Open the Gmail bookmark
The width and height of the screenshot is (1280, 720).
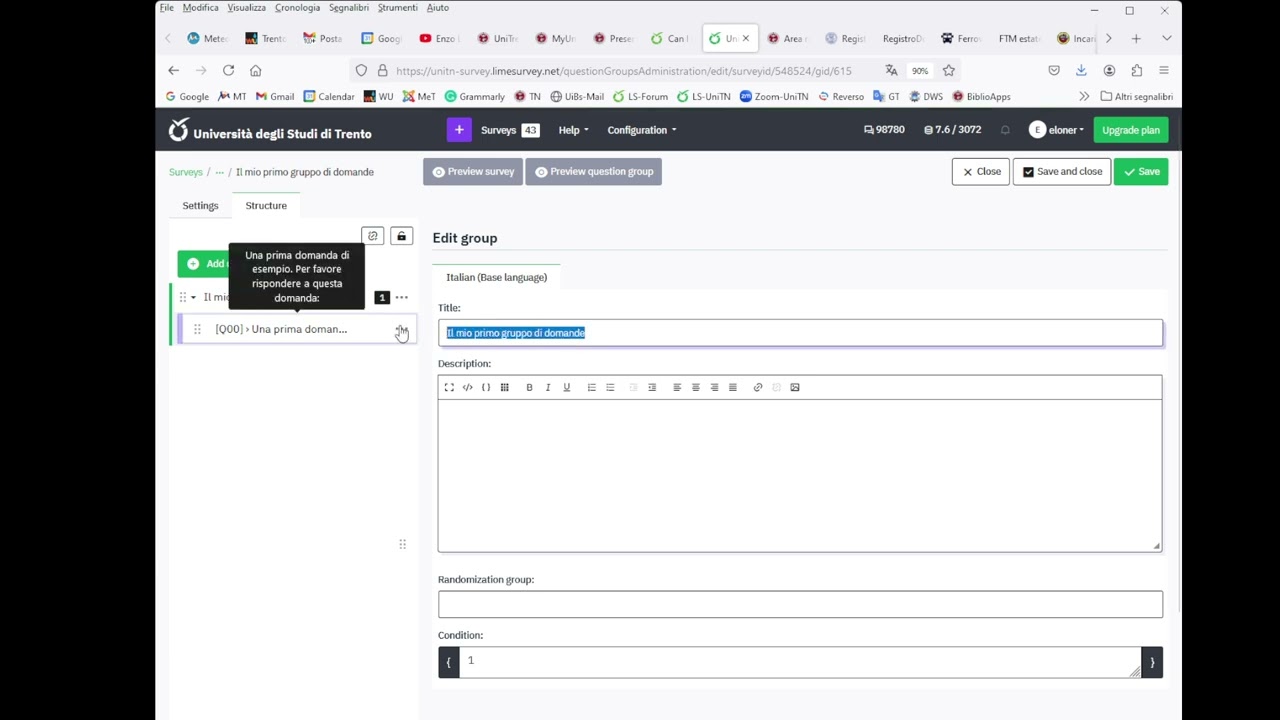coord(275,97)
